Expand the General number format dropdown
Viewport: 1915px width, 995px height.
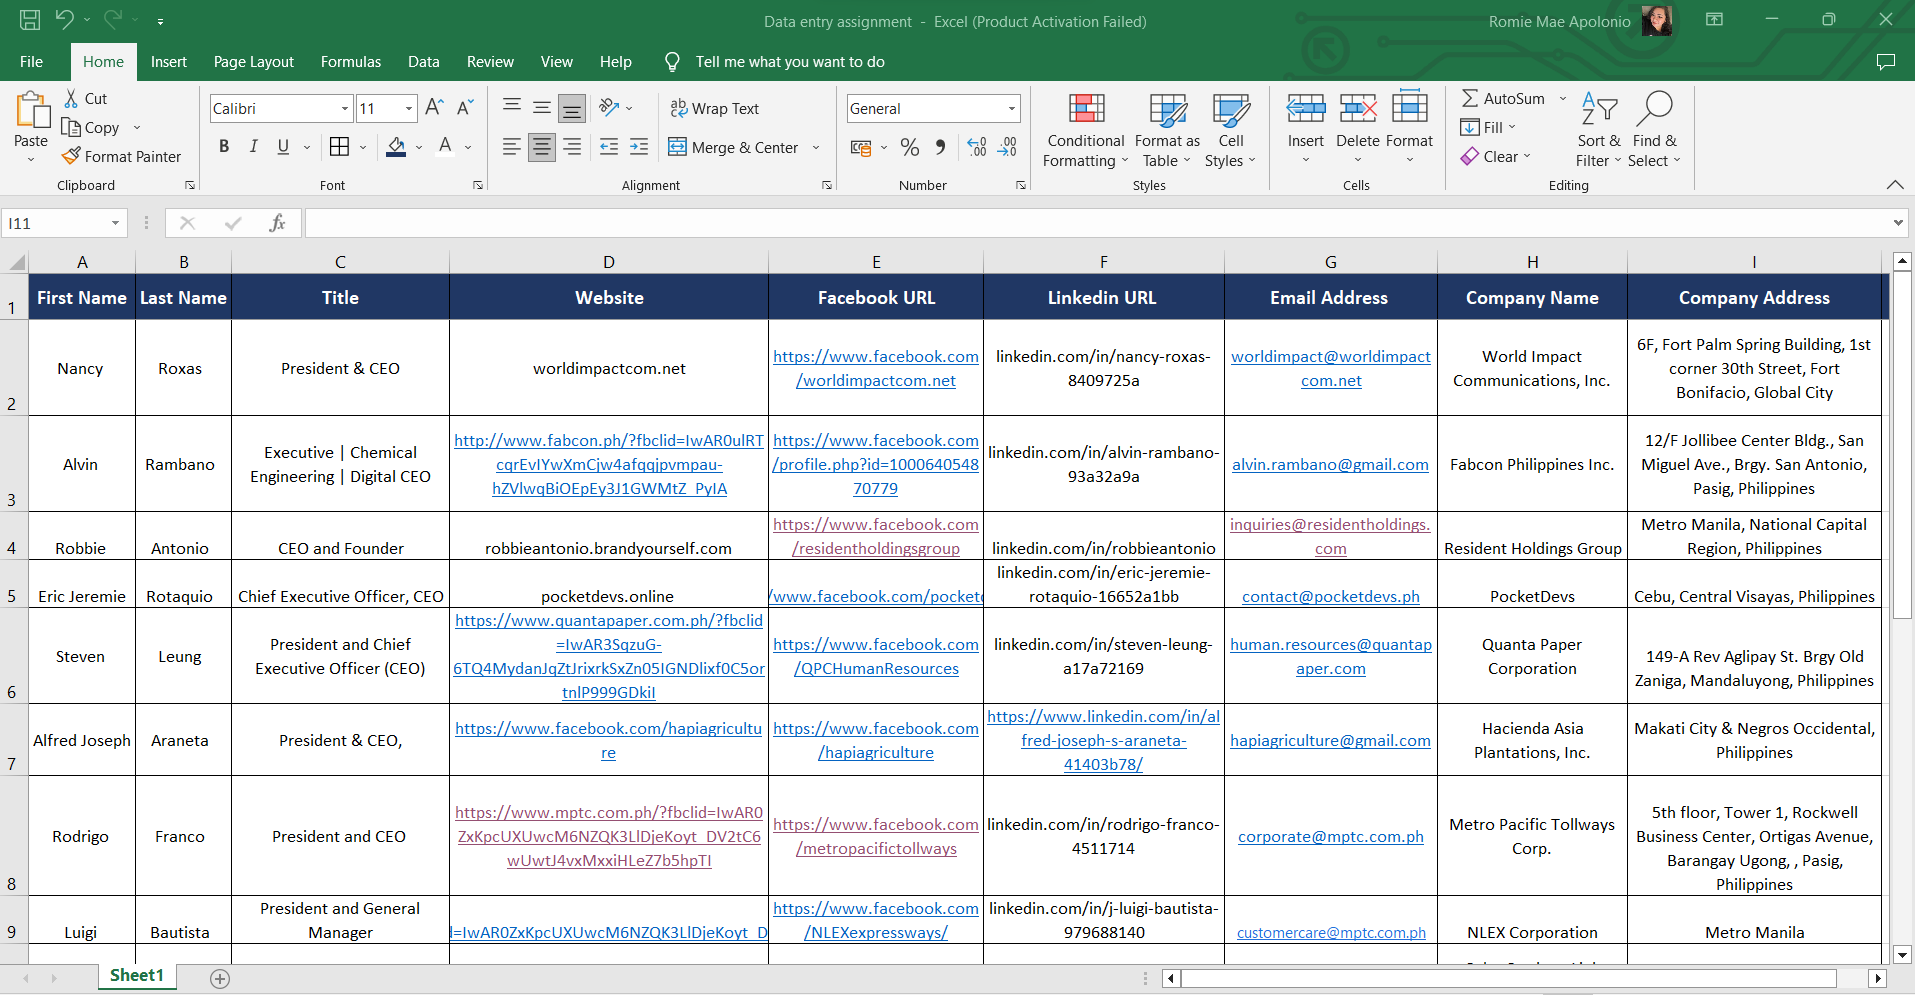click(x=1011, y=108)
